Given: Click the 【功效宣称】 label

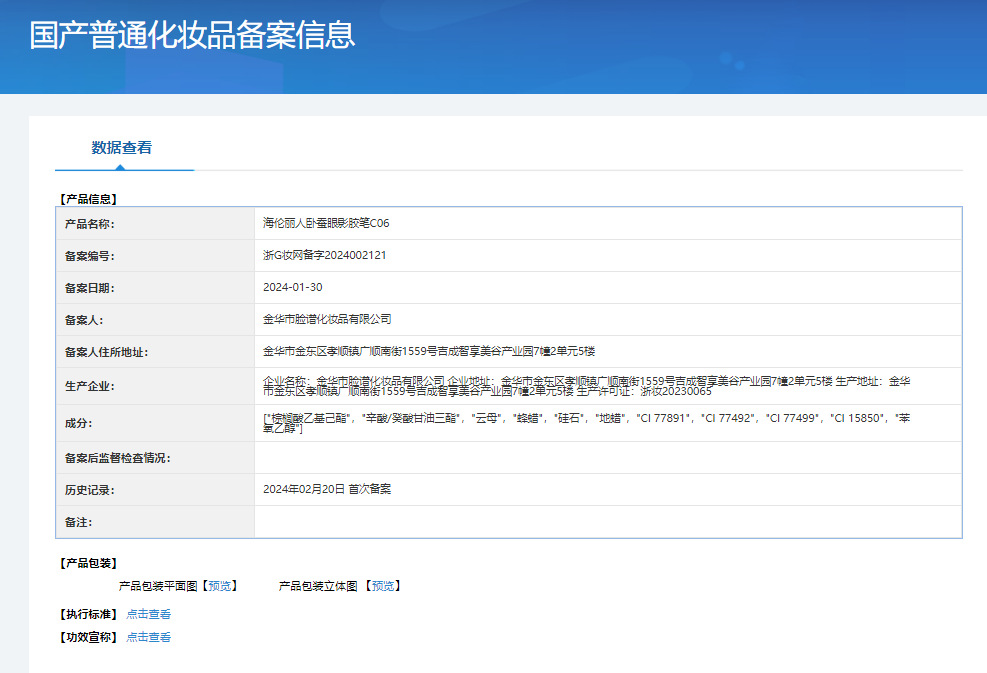Looking at the screenshot, I should [x=89, y=637].
